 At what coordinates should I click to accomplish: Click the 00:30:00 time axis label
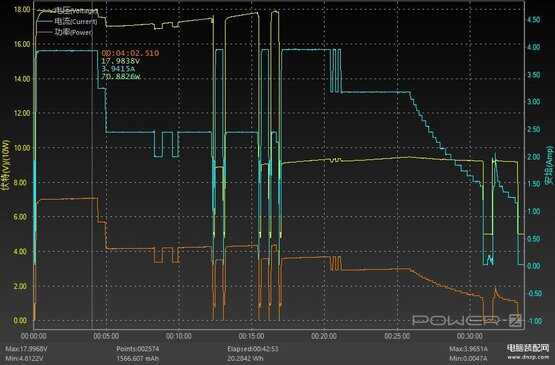pos(469,336)
